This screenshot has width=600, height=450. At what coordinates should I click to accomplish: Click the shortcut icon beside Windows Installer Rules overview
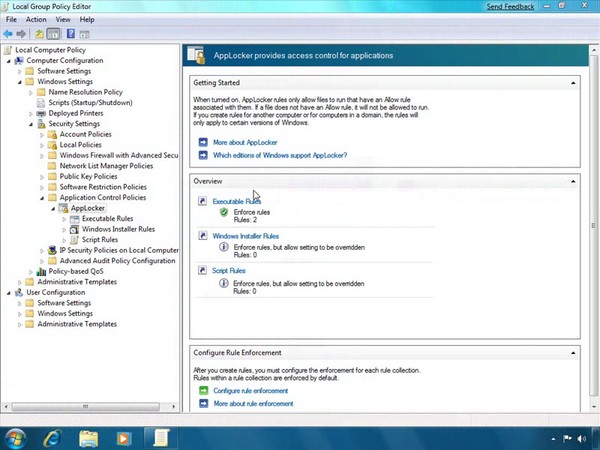point(202,235)
